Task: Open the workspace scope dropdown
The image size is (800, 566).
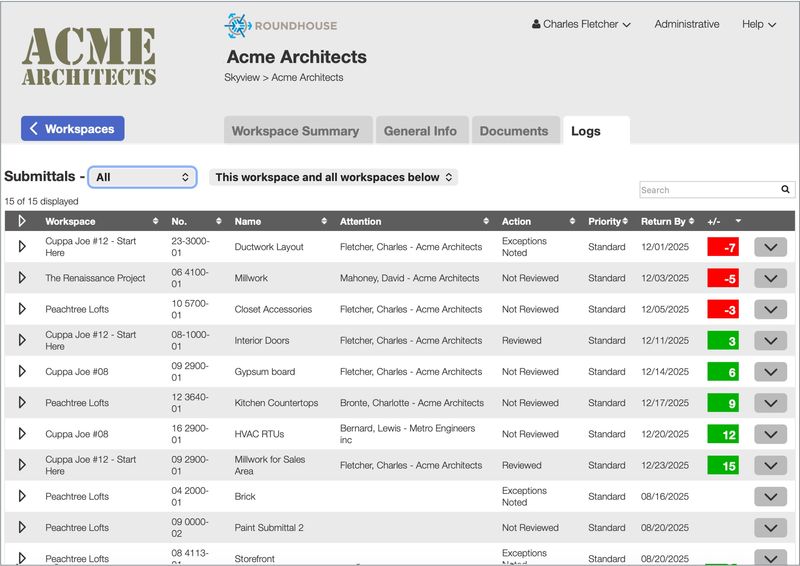Action: pos(334,177)
